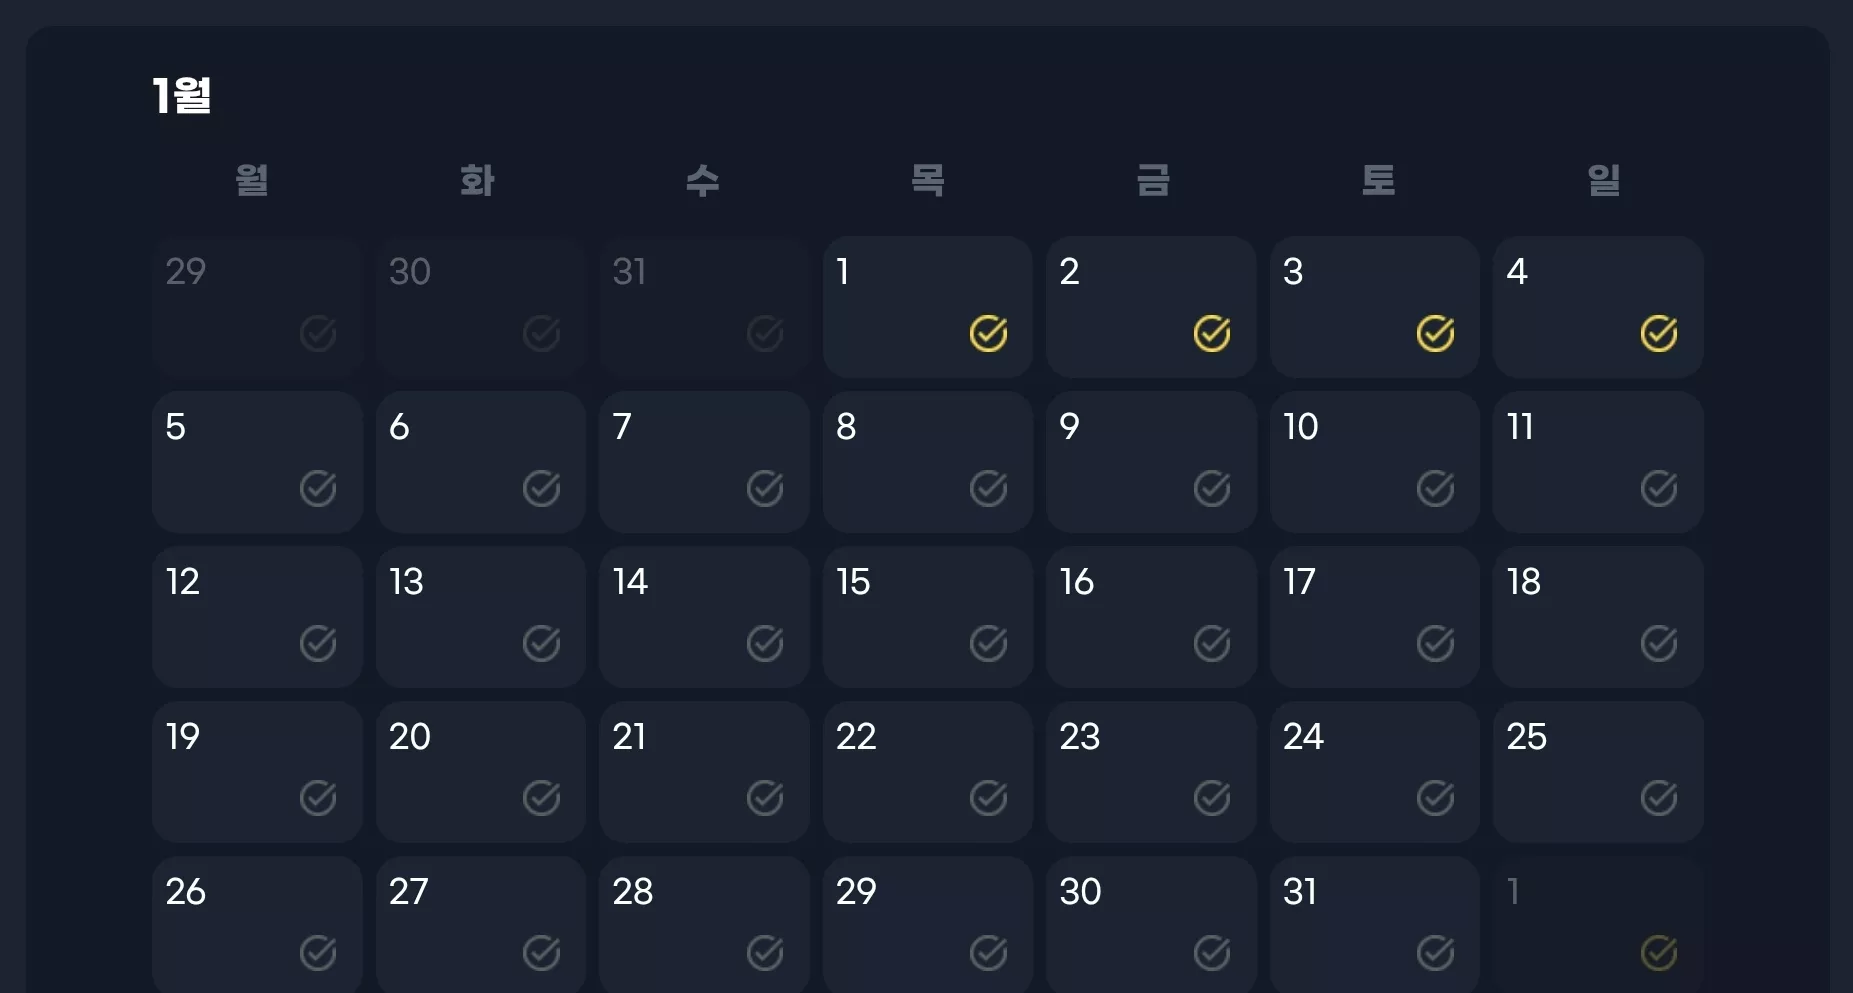The width and height of the screenshot is (1853, 993).
Task: Click the yellow check circle on day 4
Action: [x=1659, y=334]
